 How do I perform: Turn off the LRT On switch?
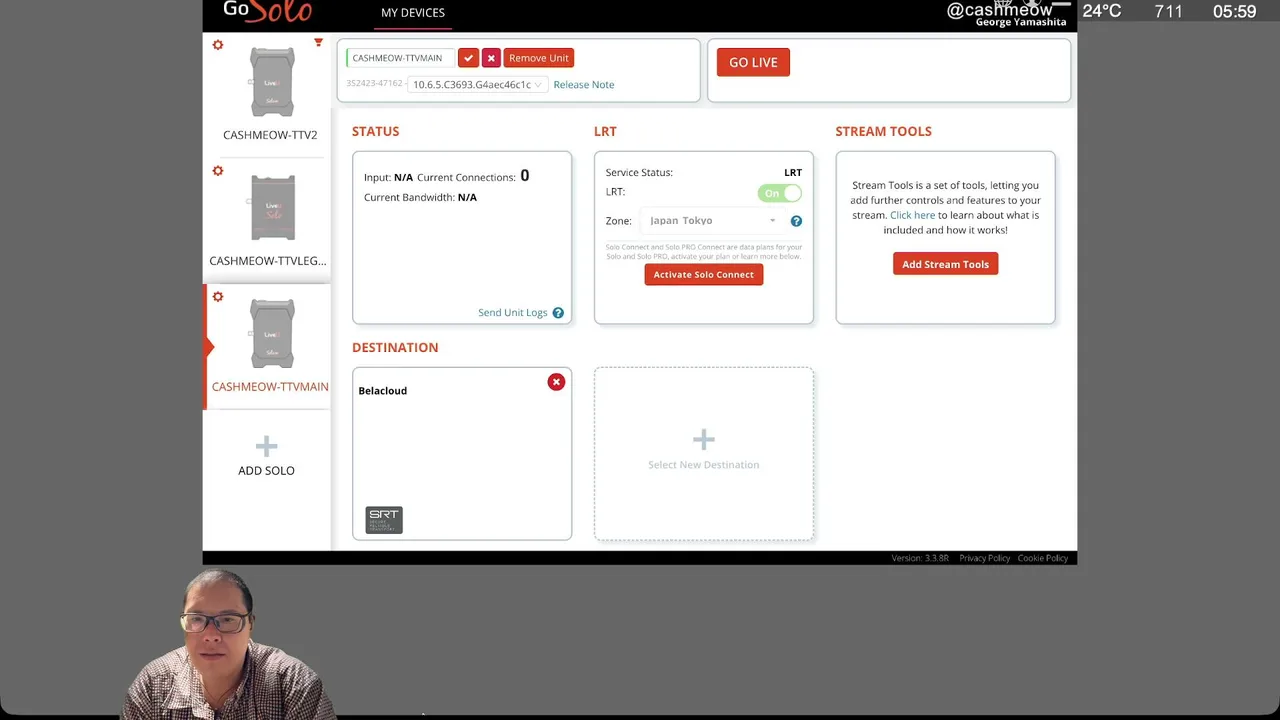(779, 193)
